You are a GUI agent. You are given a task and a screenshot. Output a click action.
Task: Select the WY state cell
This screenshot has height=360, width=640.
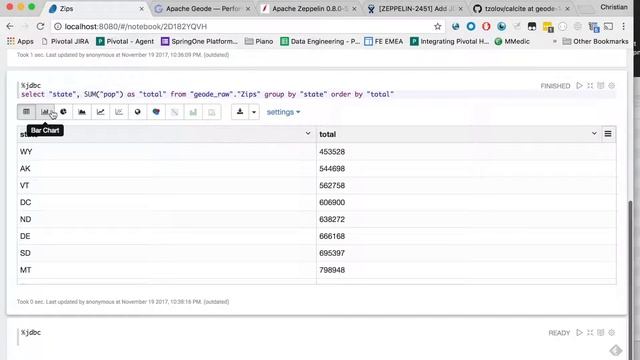click(x=167, y=151)
